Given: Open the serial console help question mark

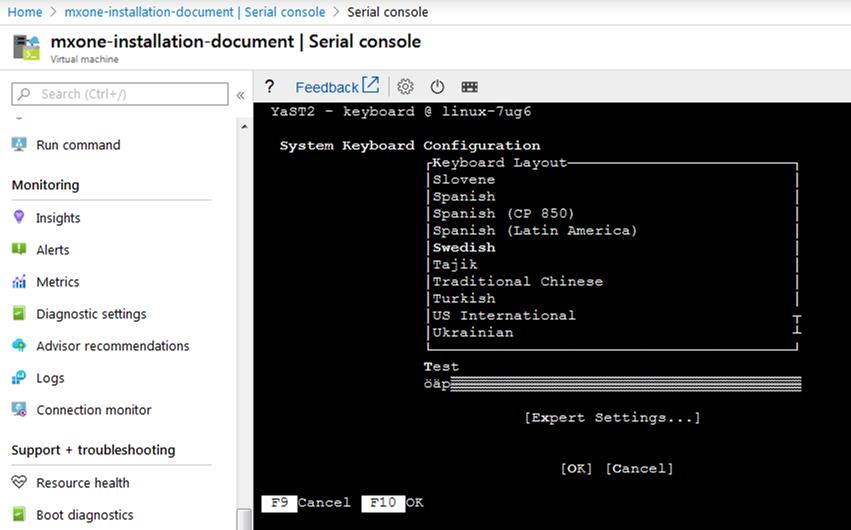Looking at the screenshot, I should (269, 87).
